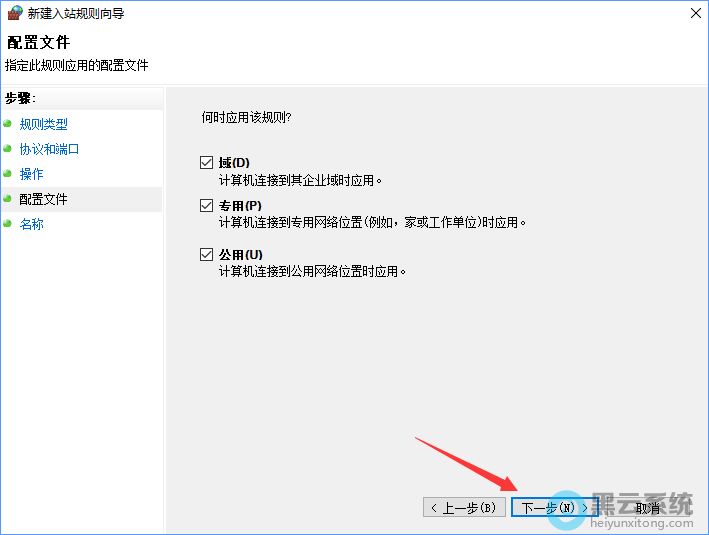This screenshot has width=709, height=535.
Task: Click green bullet beside 配置文件 step
Action: [x=8, y=199]
